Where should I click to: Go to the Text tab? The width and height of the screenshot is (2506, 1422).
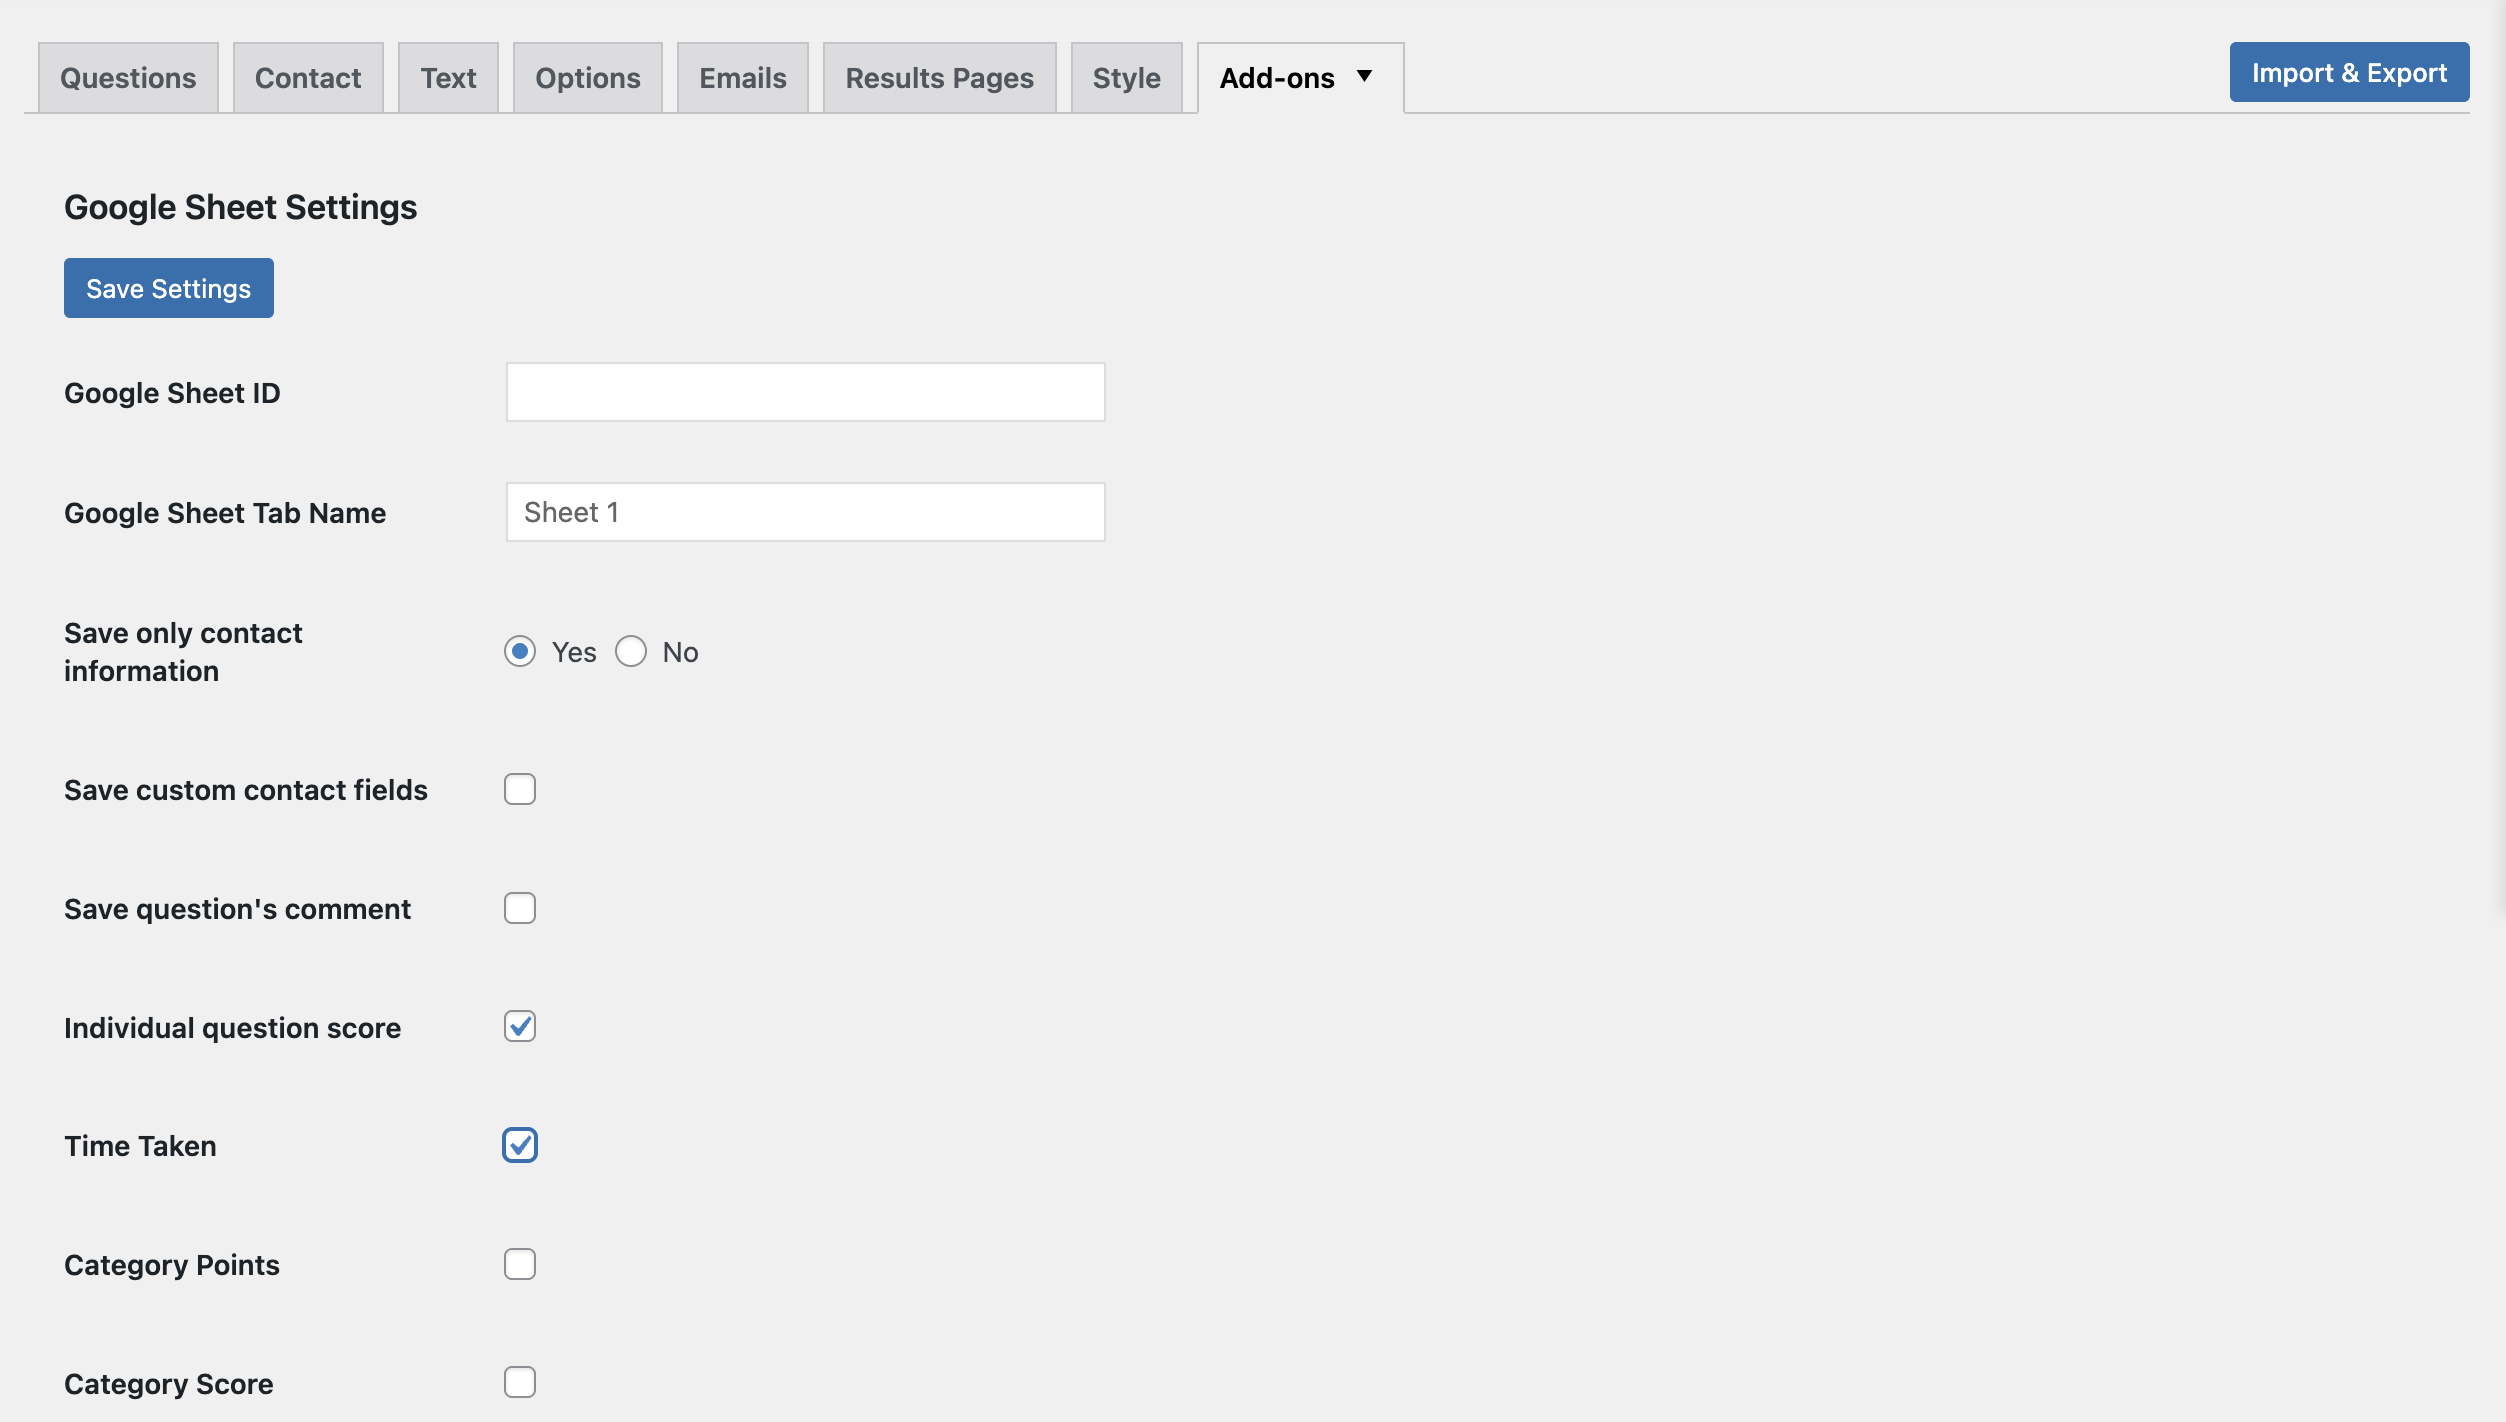click(448, 78)
